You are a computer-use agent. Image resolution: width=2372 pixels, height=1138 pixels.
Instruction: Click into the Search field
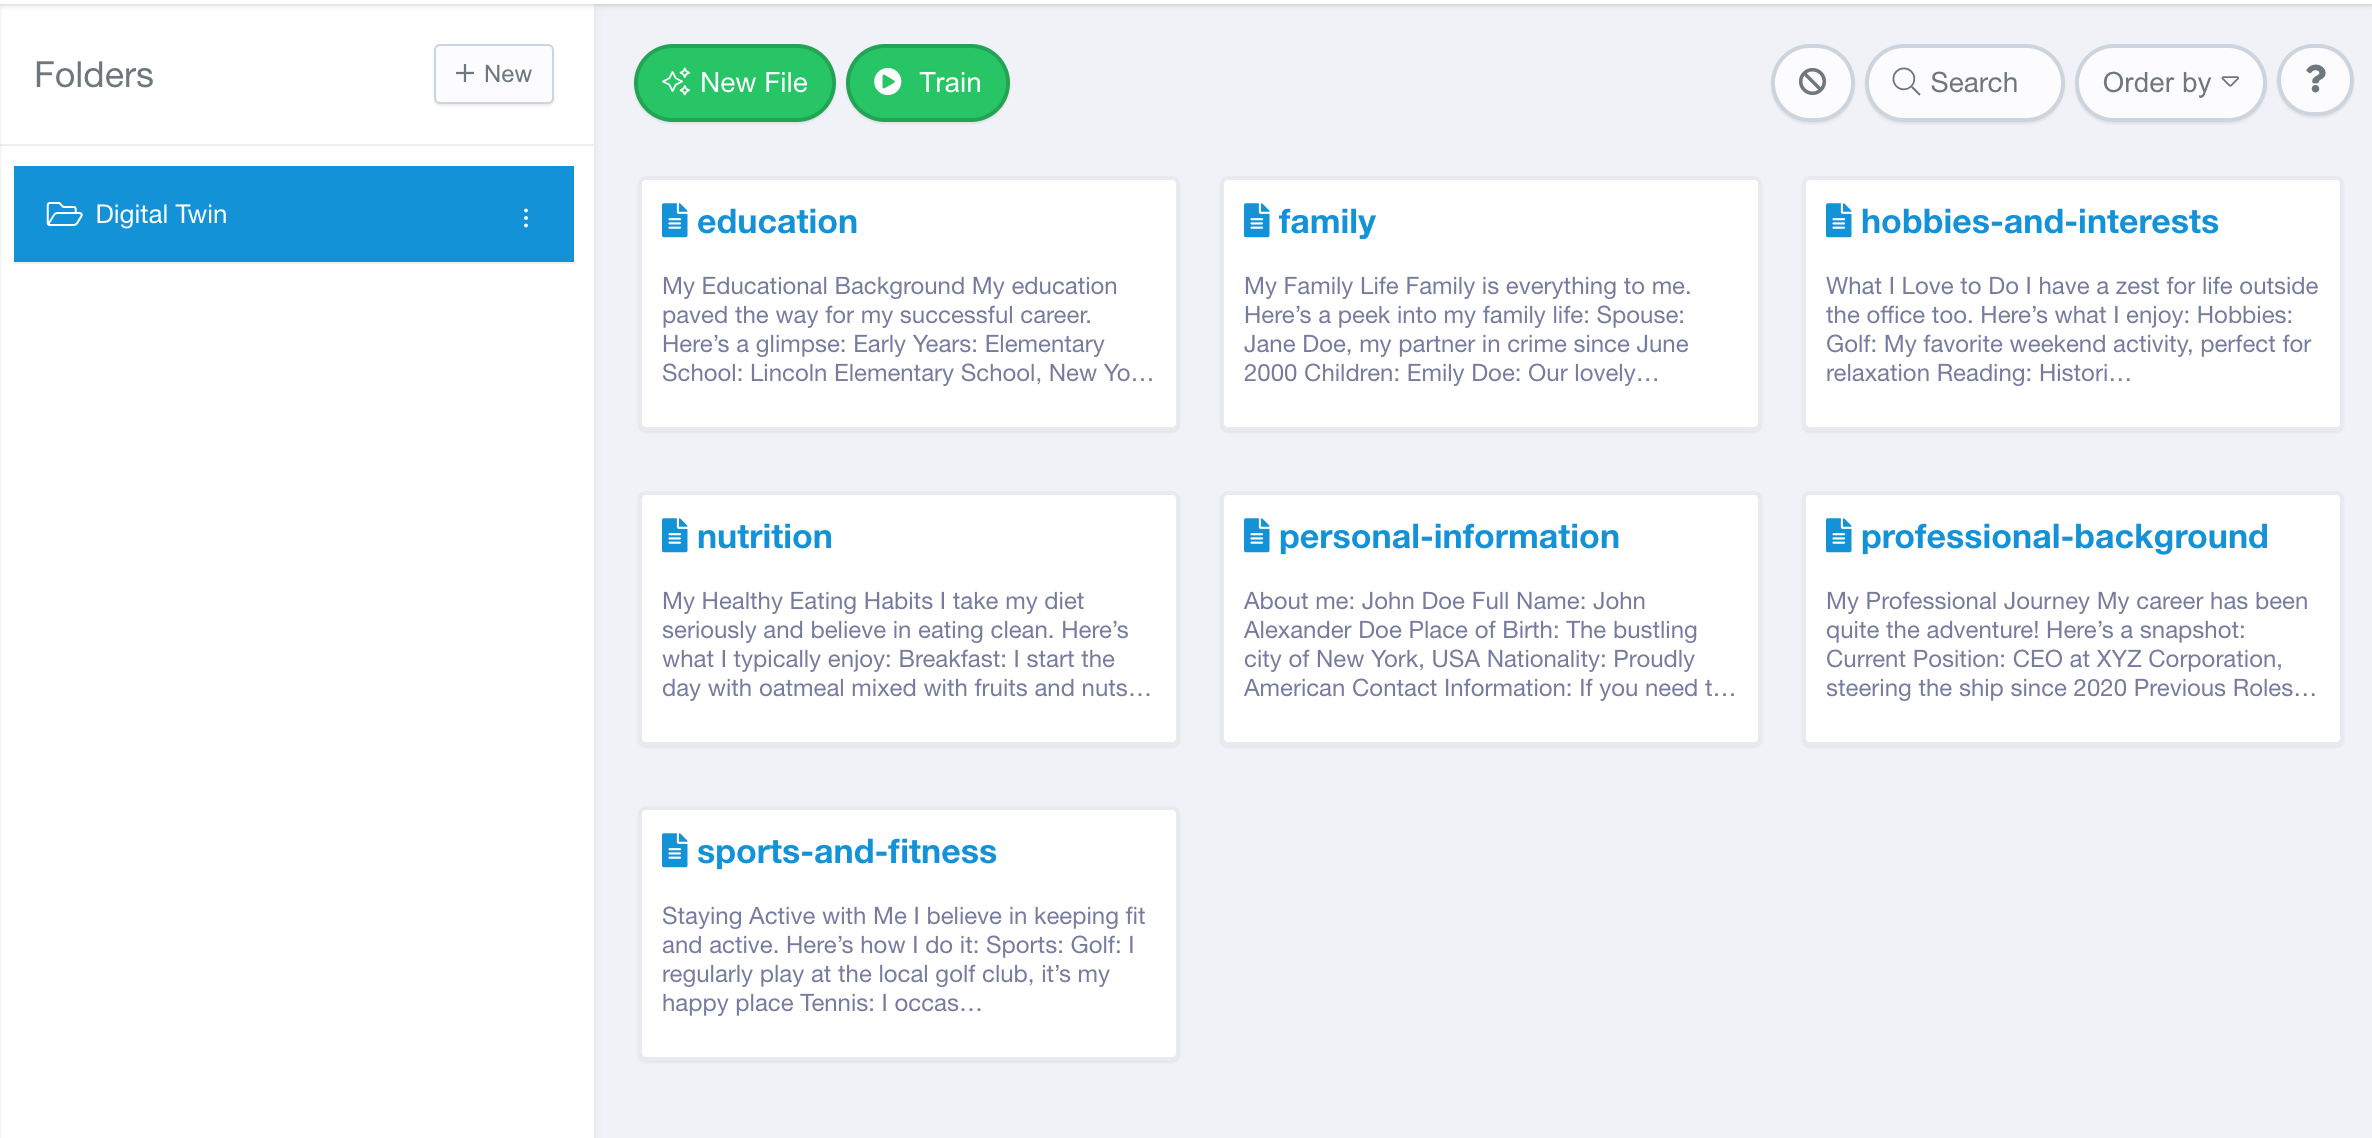(1965, 82)
